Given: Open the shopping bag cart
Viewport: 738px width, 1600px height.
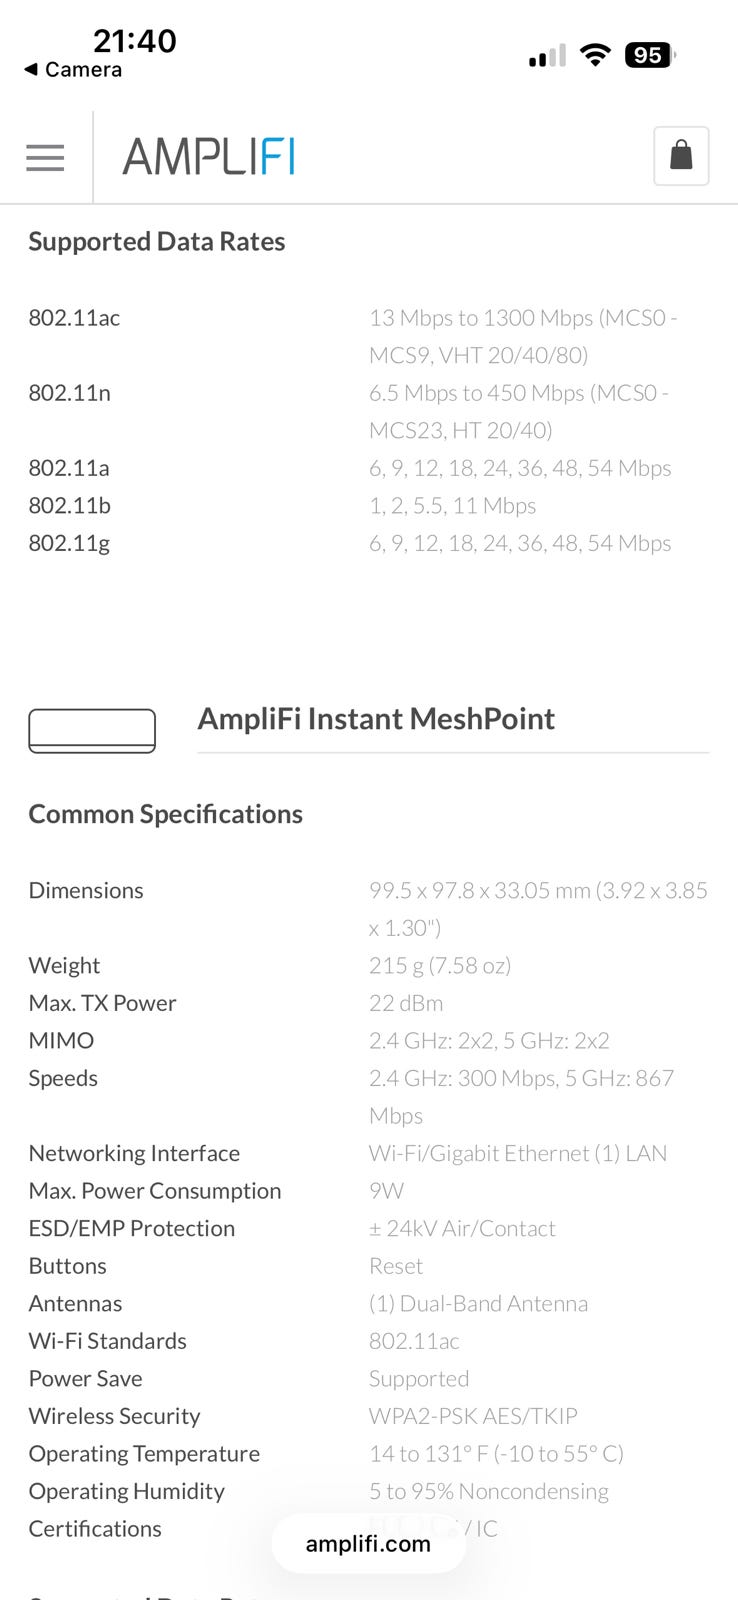Looking at the screenshot, I should (681, 156).
